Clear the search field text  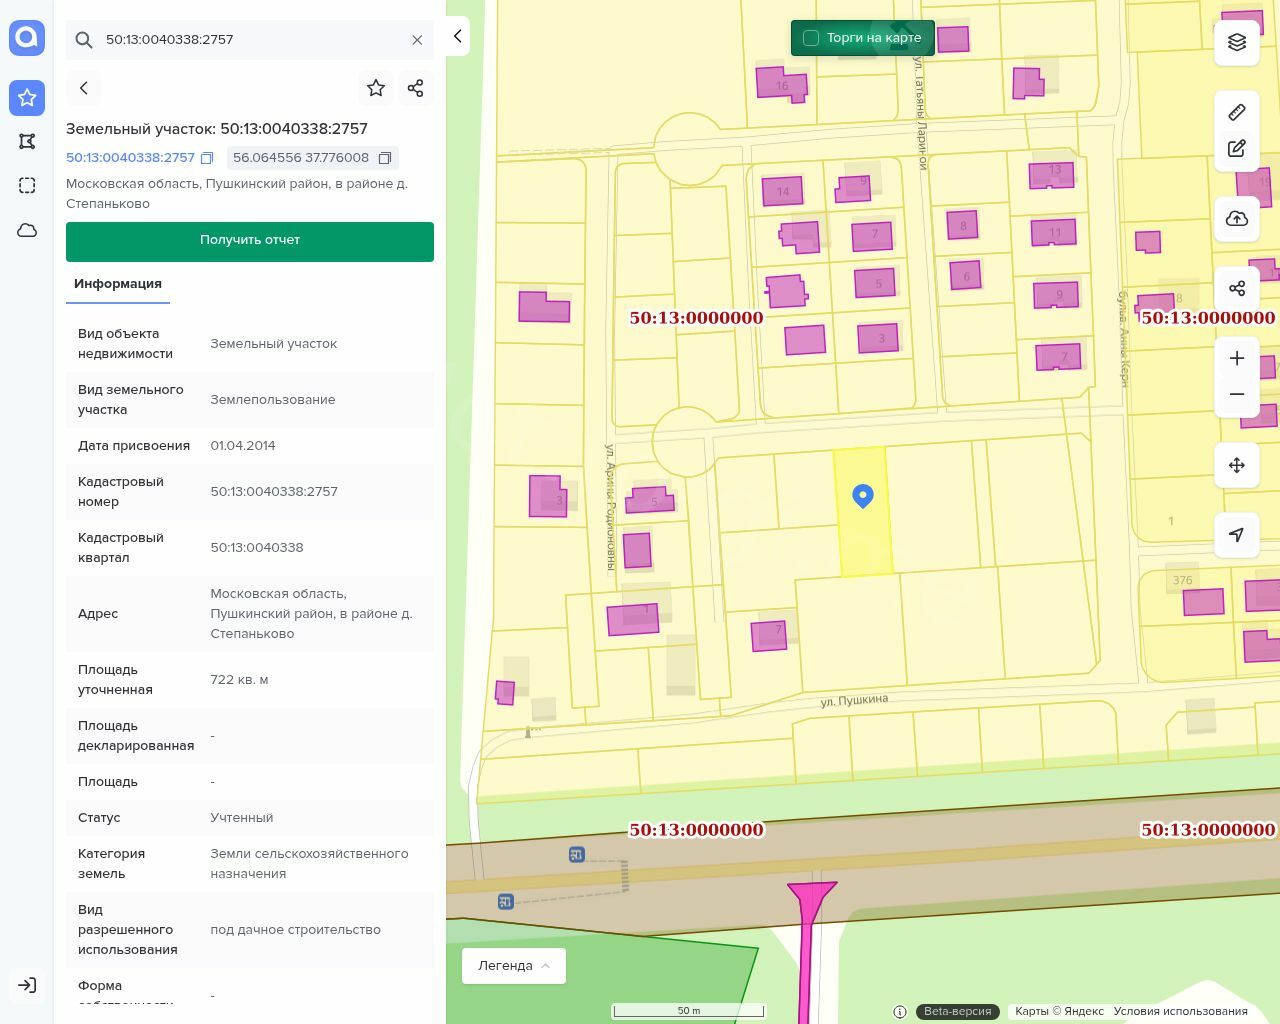tap(417, 40)
